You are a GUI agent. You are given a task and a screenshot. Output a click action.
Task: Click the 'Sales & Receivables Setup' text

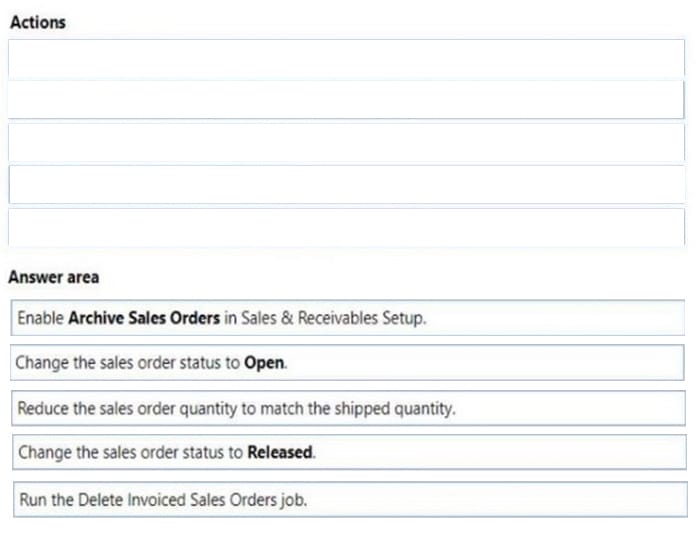pyautogui.click(x=333, y=318)
